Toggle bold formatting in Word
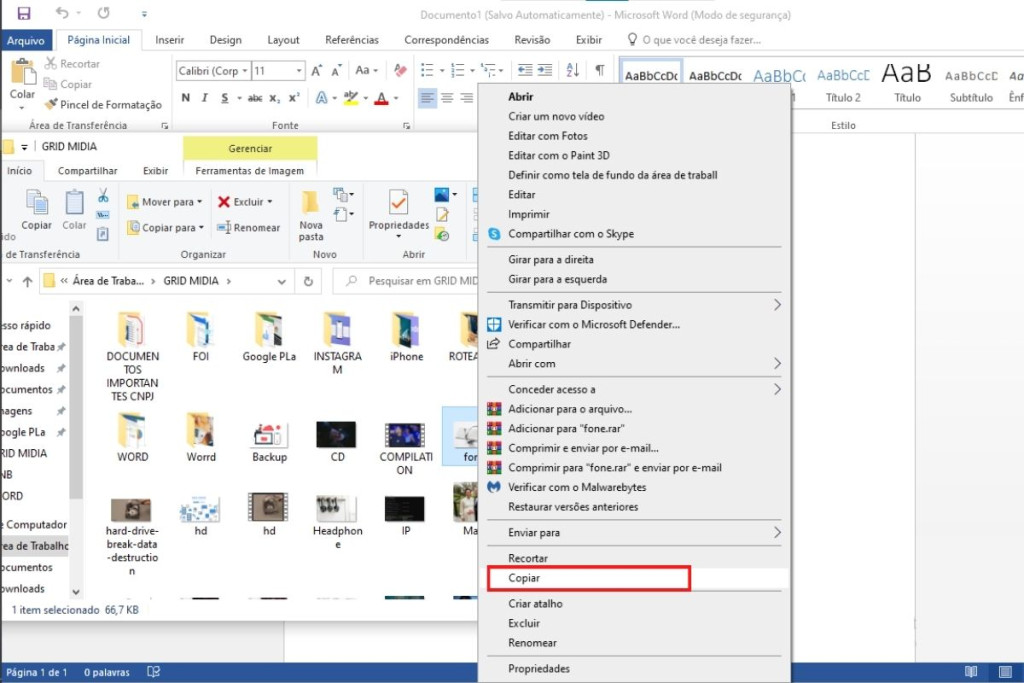Screen dimensions: 1024x683 click(185, 98)
